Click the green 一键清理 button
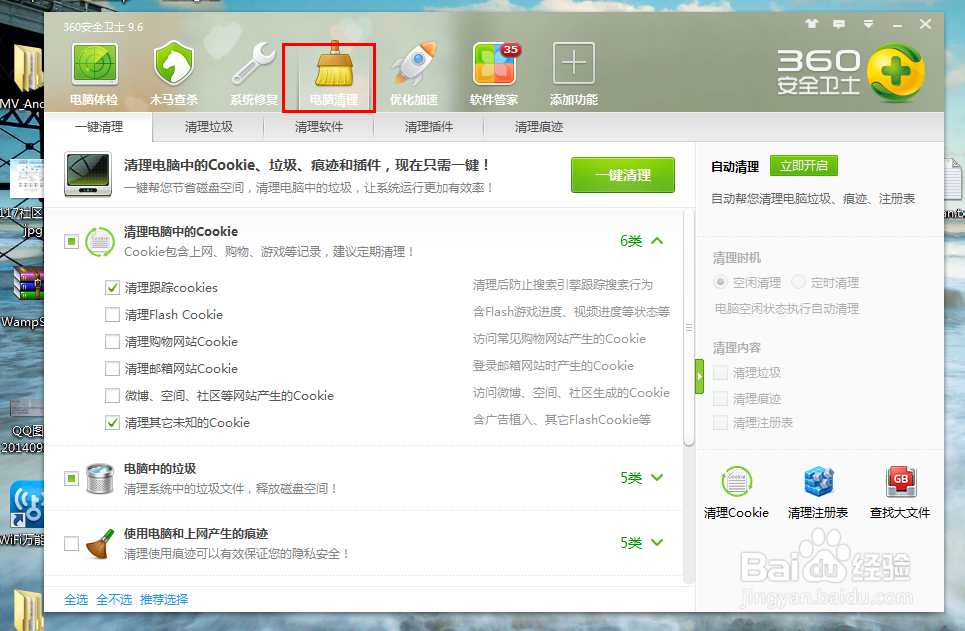The height and width of the screenshot is (631, 965). point(623,175)
